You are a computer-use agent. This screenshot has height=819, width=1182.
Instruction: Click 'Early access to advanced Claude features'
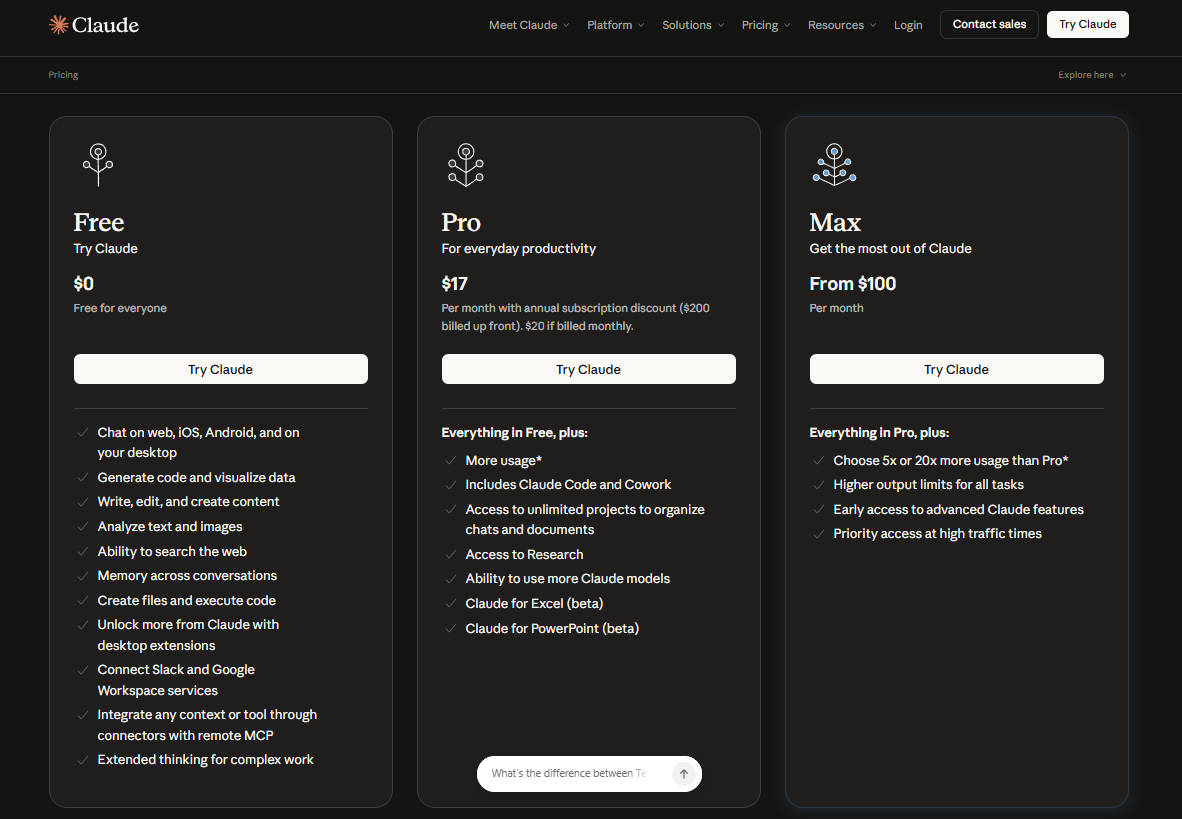point(958,509)
